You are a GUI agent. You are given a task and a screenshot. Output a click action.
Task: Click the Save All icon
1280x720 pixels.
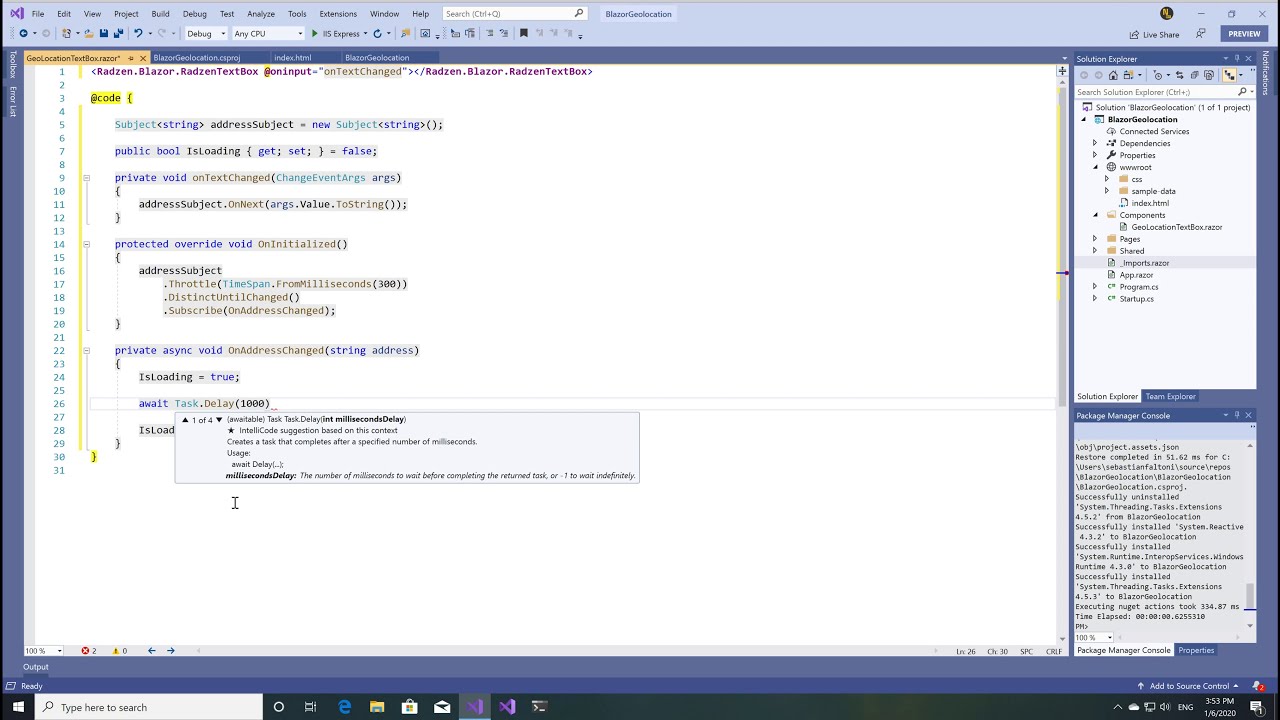point(119,33)
